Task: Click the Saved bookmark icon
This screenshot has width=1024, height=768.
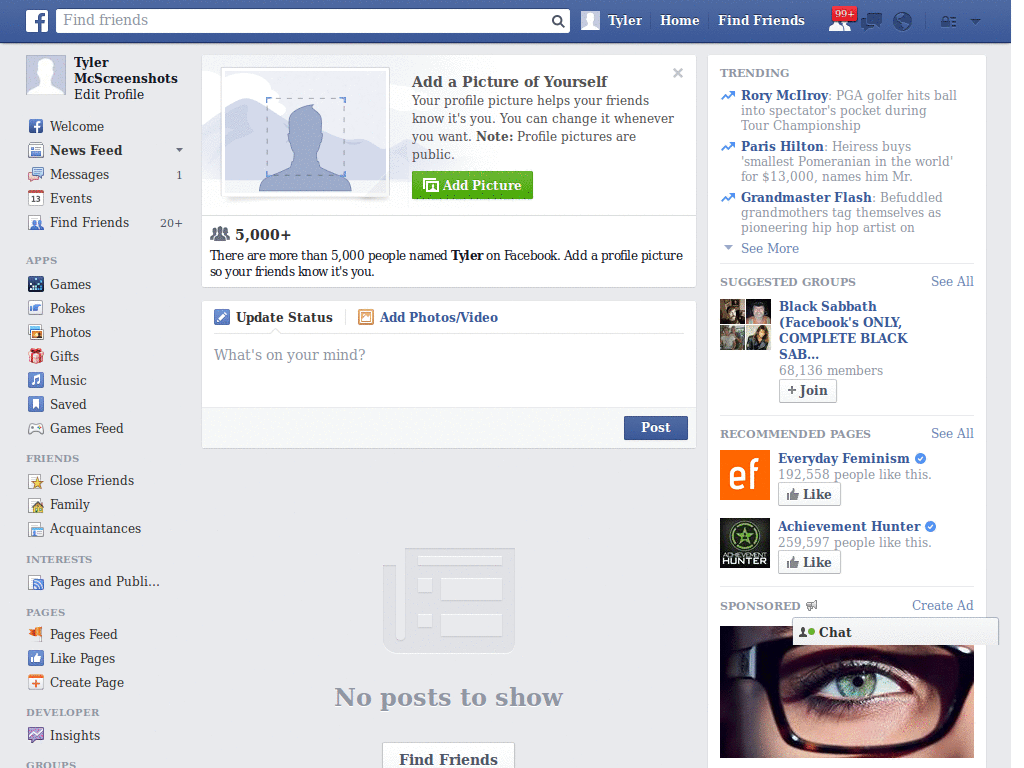Action: pos(36,404)
